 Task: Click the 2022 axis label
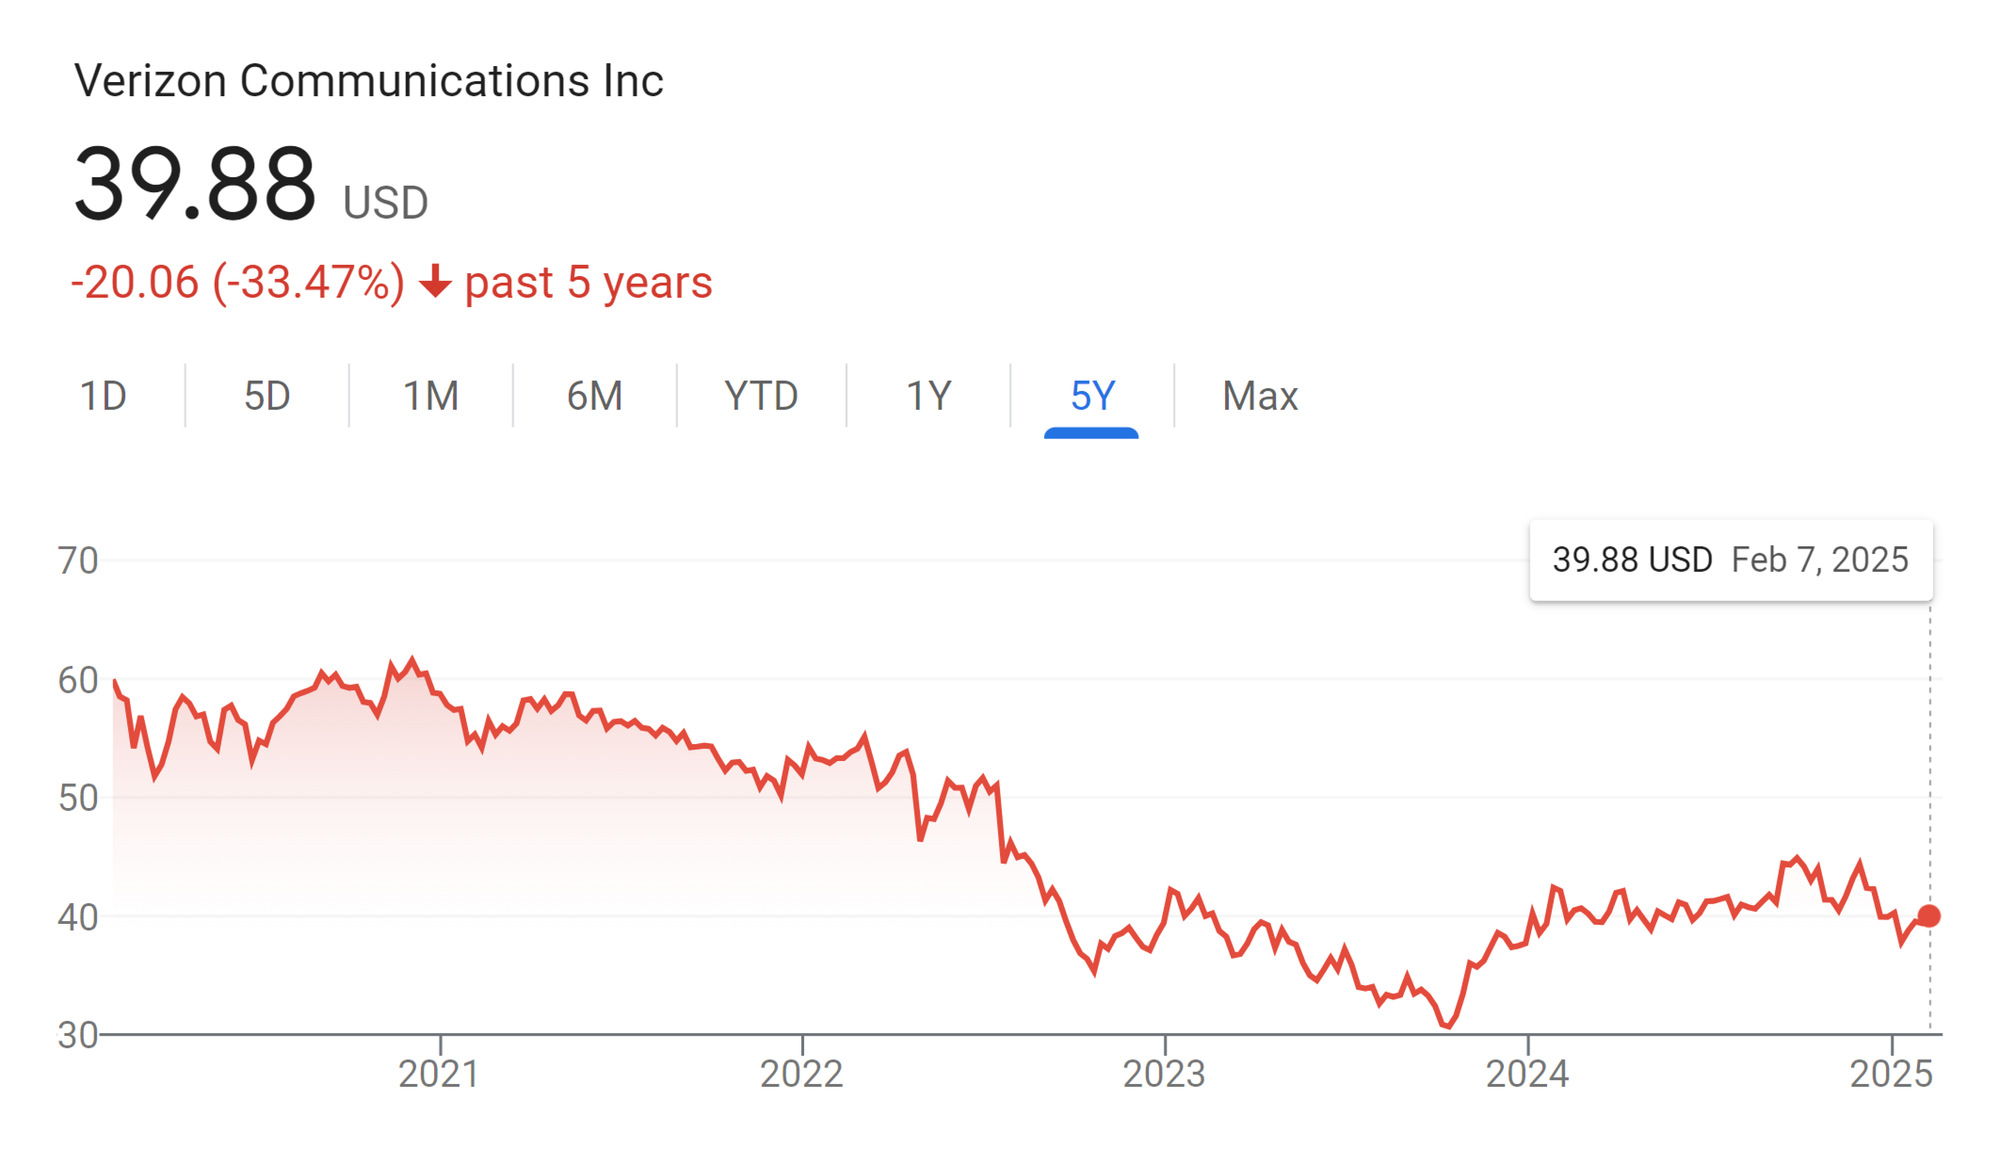[x=802, y=1073]
